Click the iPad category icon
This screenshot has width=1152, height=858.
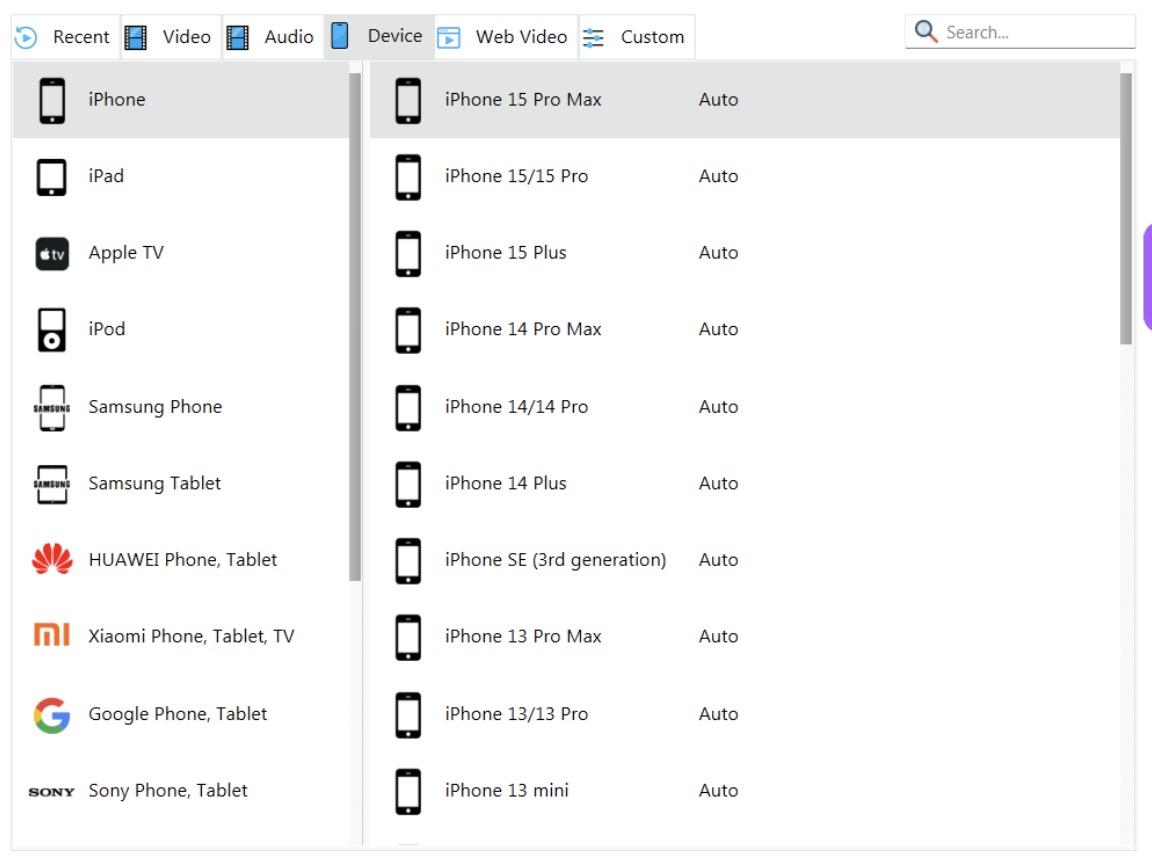pyautogui.click(x=51, y=177)
